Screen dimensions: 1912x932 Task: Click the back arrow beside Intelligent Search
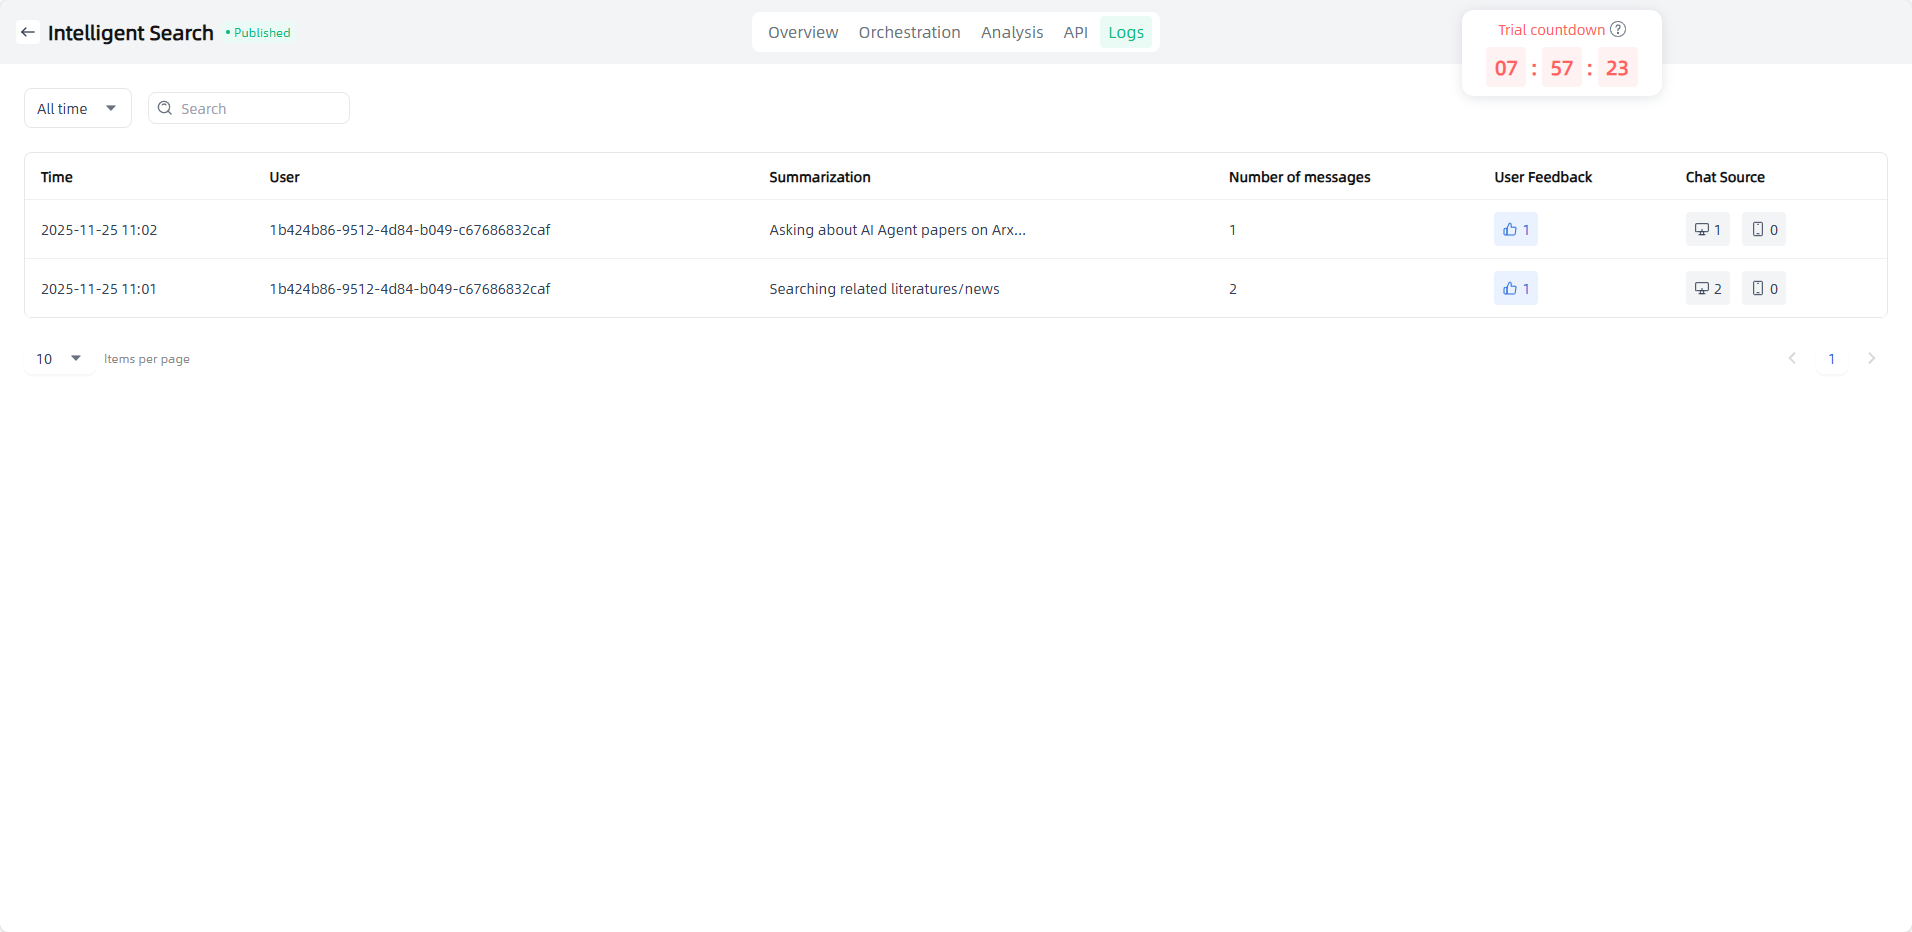coord(28,32)
